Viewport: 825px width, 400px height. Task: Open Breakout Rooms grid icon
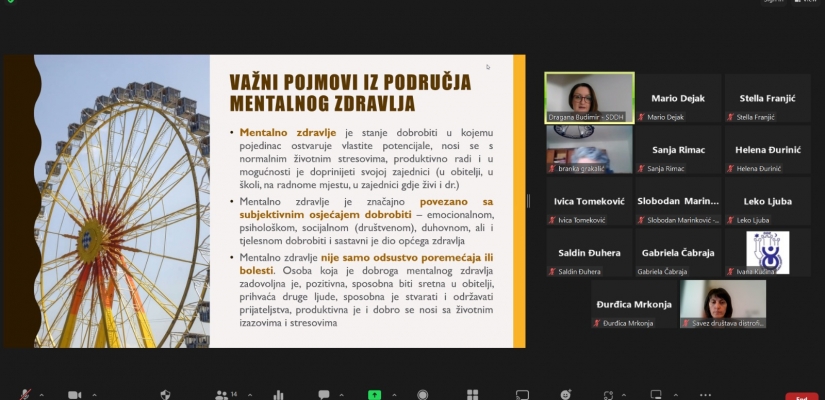(x=472, y=395)
